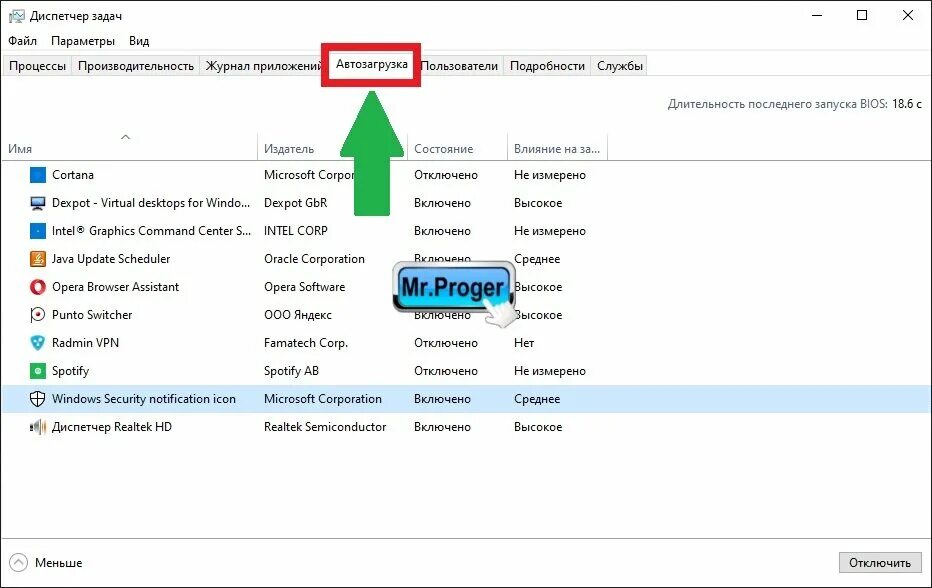
Task: Select the Cortana row name
Action: point(73,175)
